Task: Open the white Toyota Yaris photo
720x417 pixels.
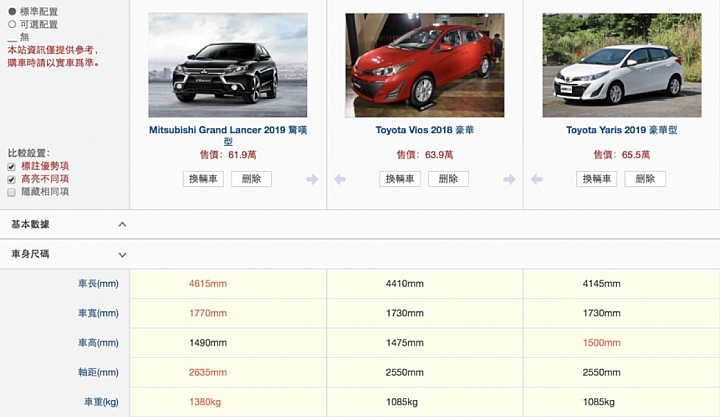Action: [x=622, y=65]
